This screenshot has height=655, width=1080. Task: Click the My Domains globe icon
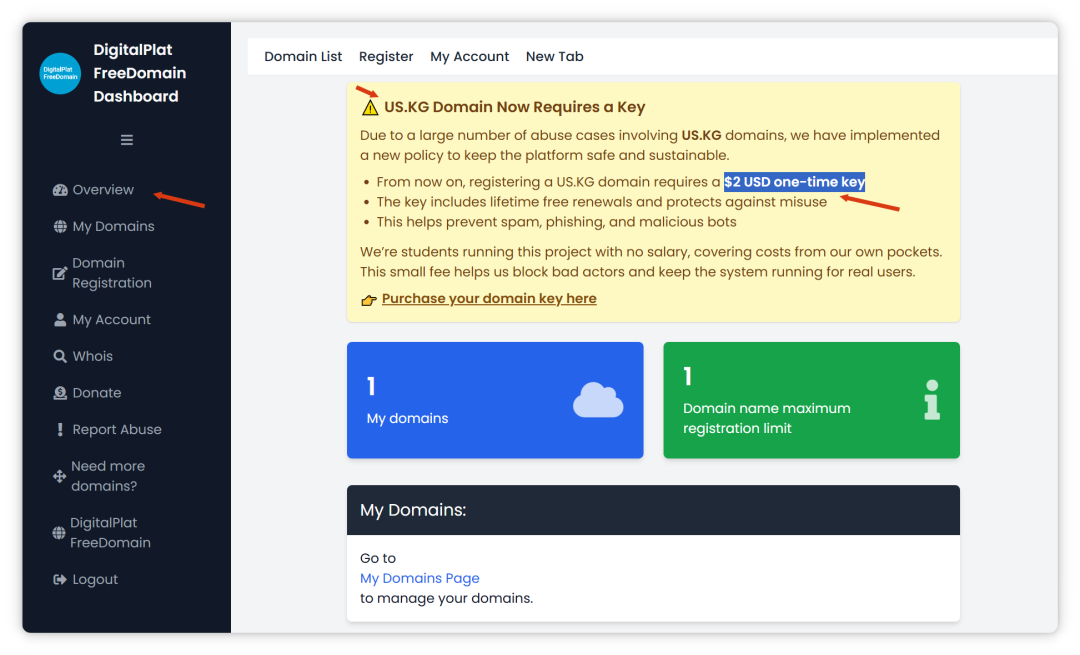click(60, 227)
